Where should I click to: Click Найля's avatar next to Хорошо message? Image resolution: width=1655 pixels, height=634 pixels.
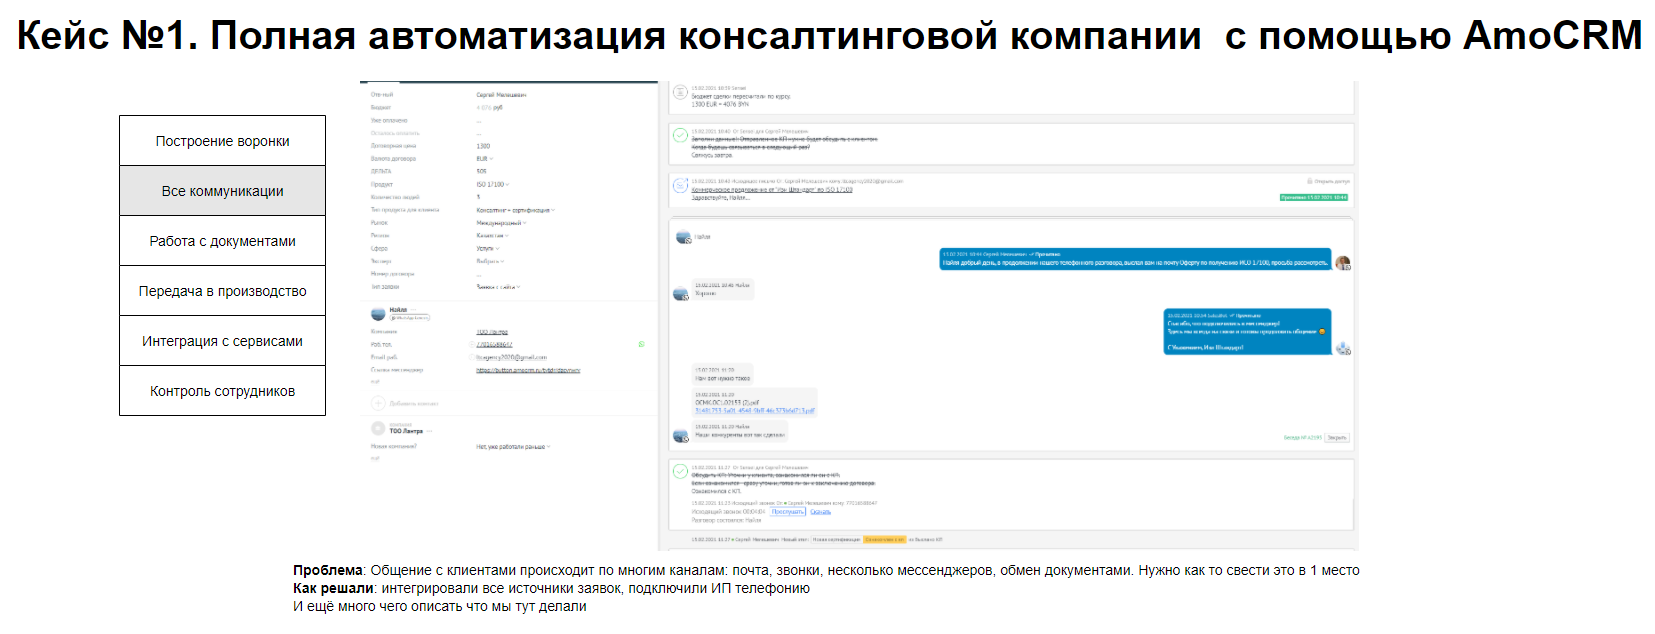point(681,294)
